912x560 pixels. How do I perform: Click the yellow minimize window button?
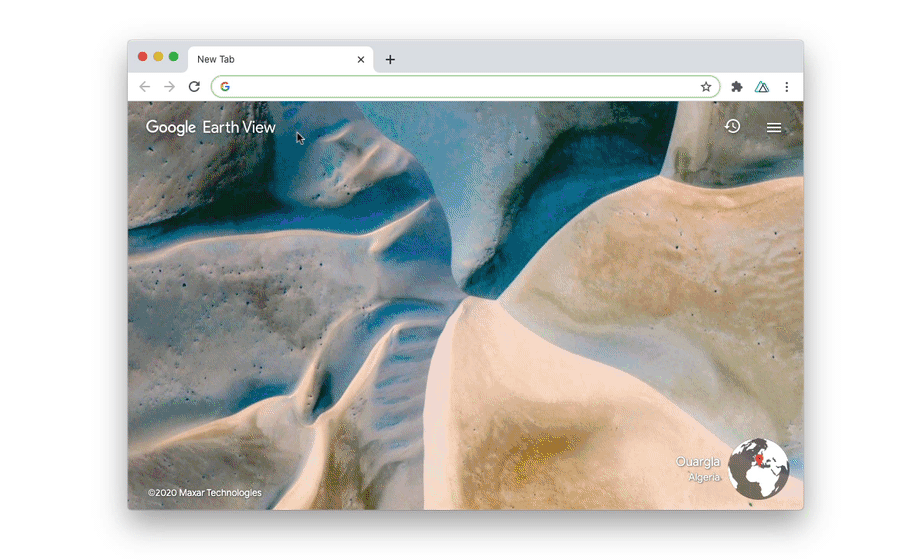point(158,56)
